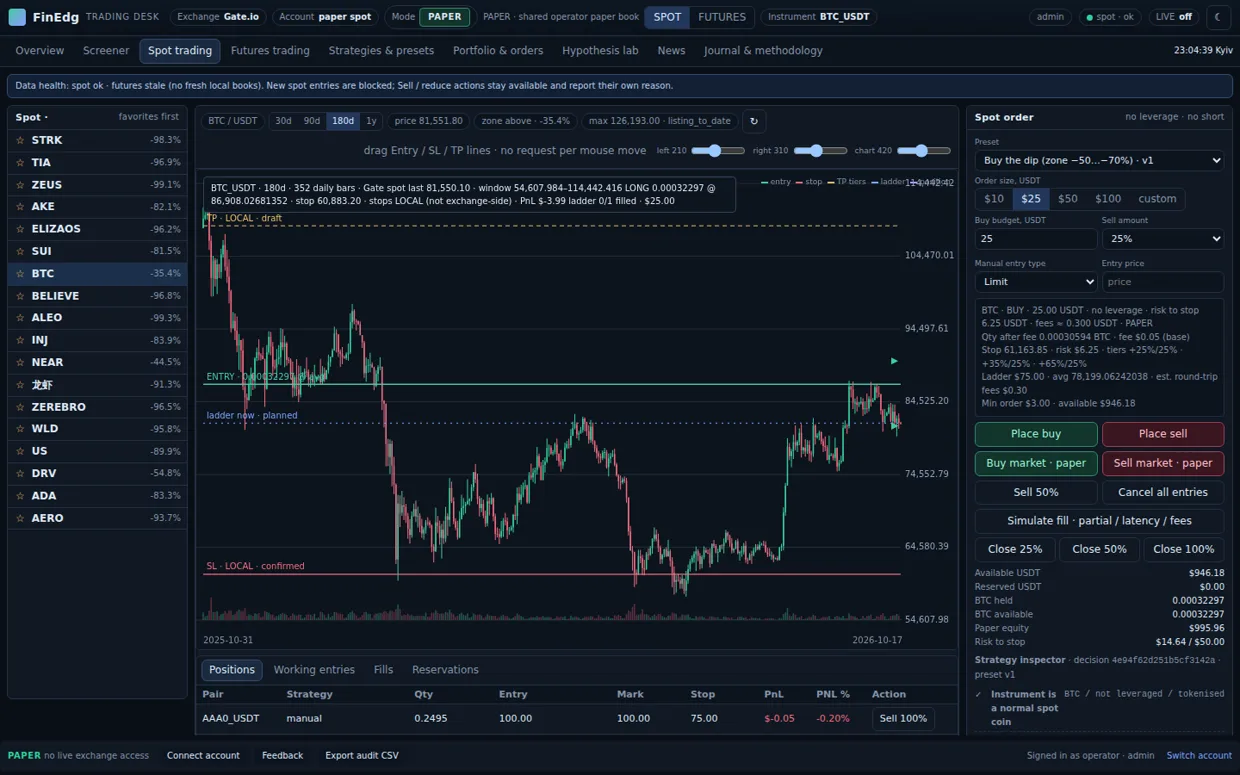Open Overview tab
Image resolution: width=1240 pixels, height=775 pixels.
(x=40, y=50)
